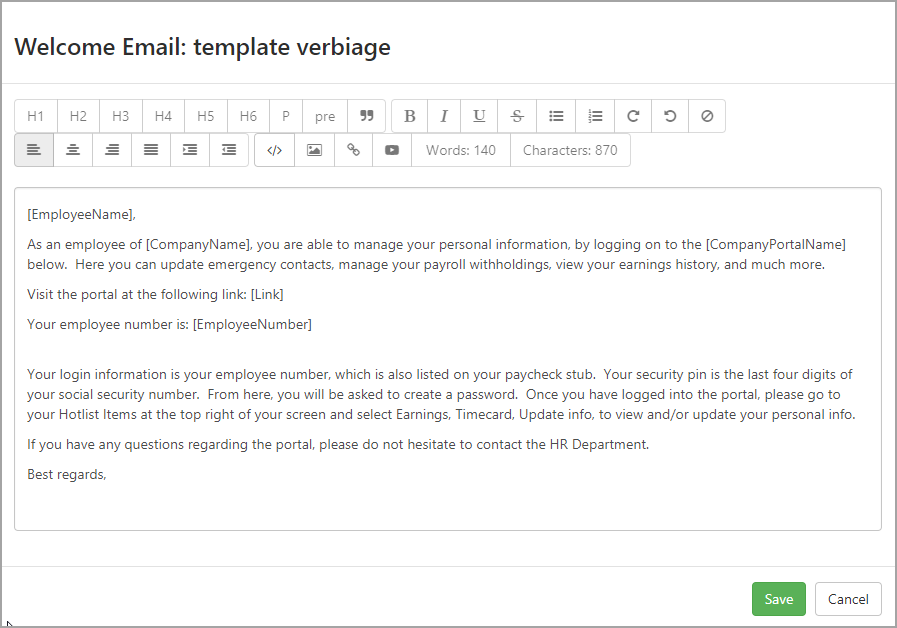
Task: Insert a blockquote
Action: coord(367,116)
